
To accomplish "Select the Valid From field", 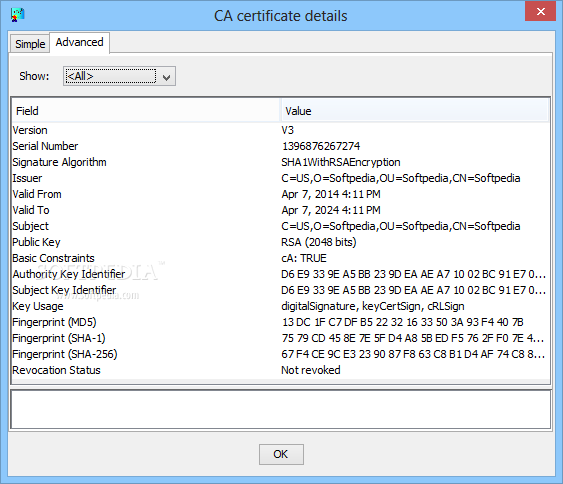I will point(37,194).
